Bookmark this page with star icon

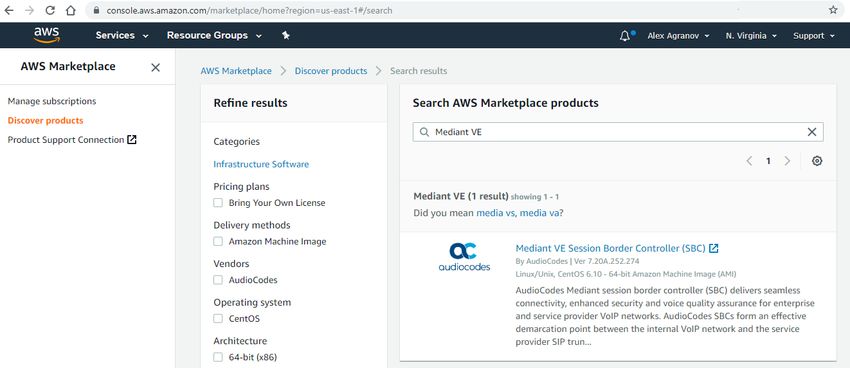pos(833,10)
